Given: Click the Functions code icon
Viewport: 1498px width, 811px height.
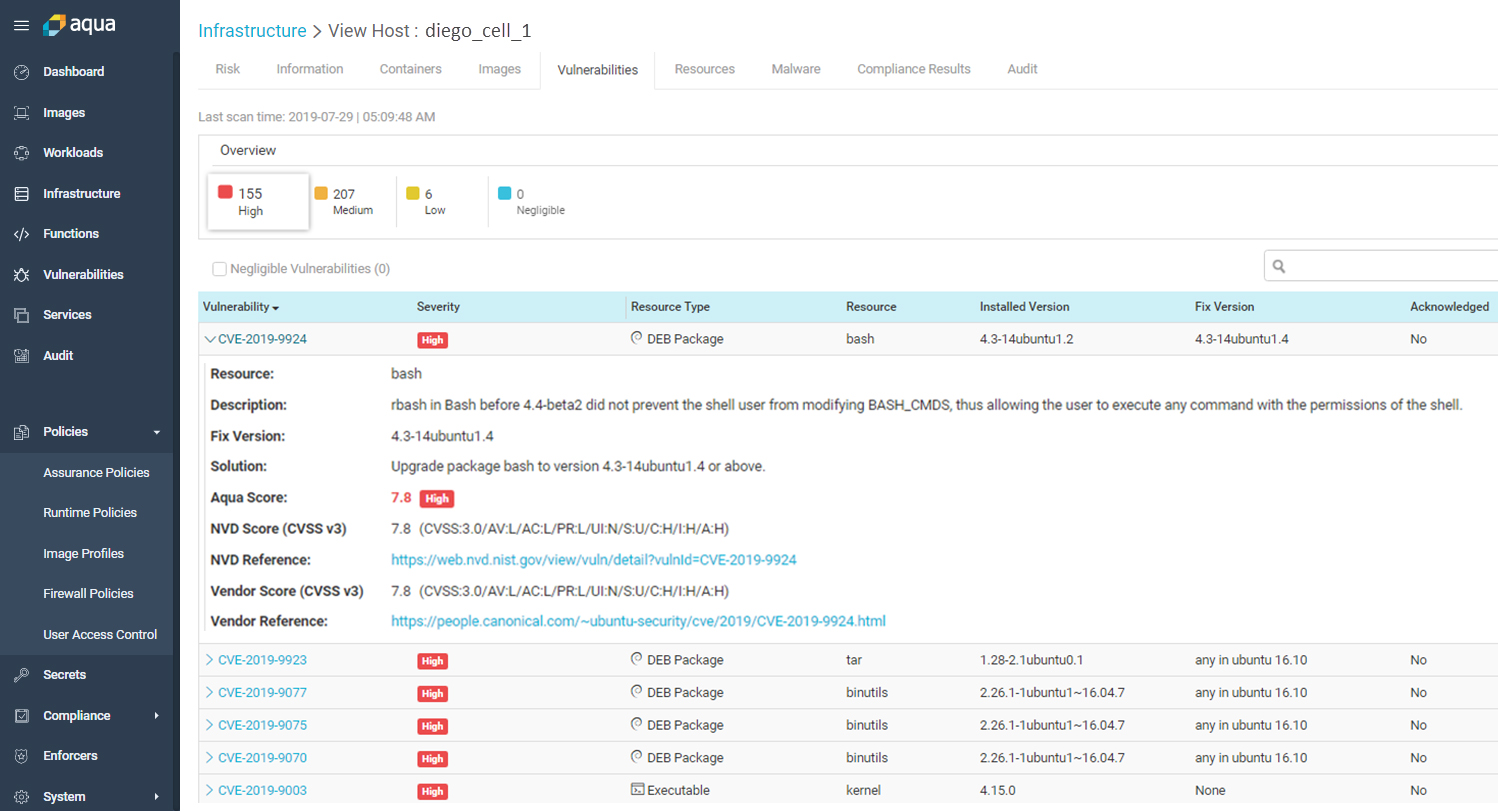Looking at the screenshot, I should [x=21, y=234].
